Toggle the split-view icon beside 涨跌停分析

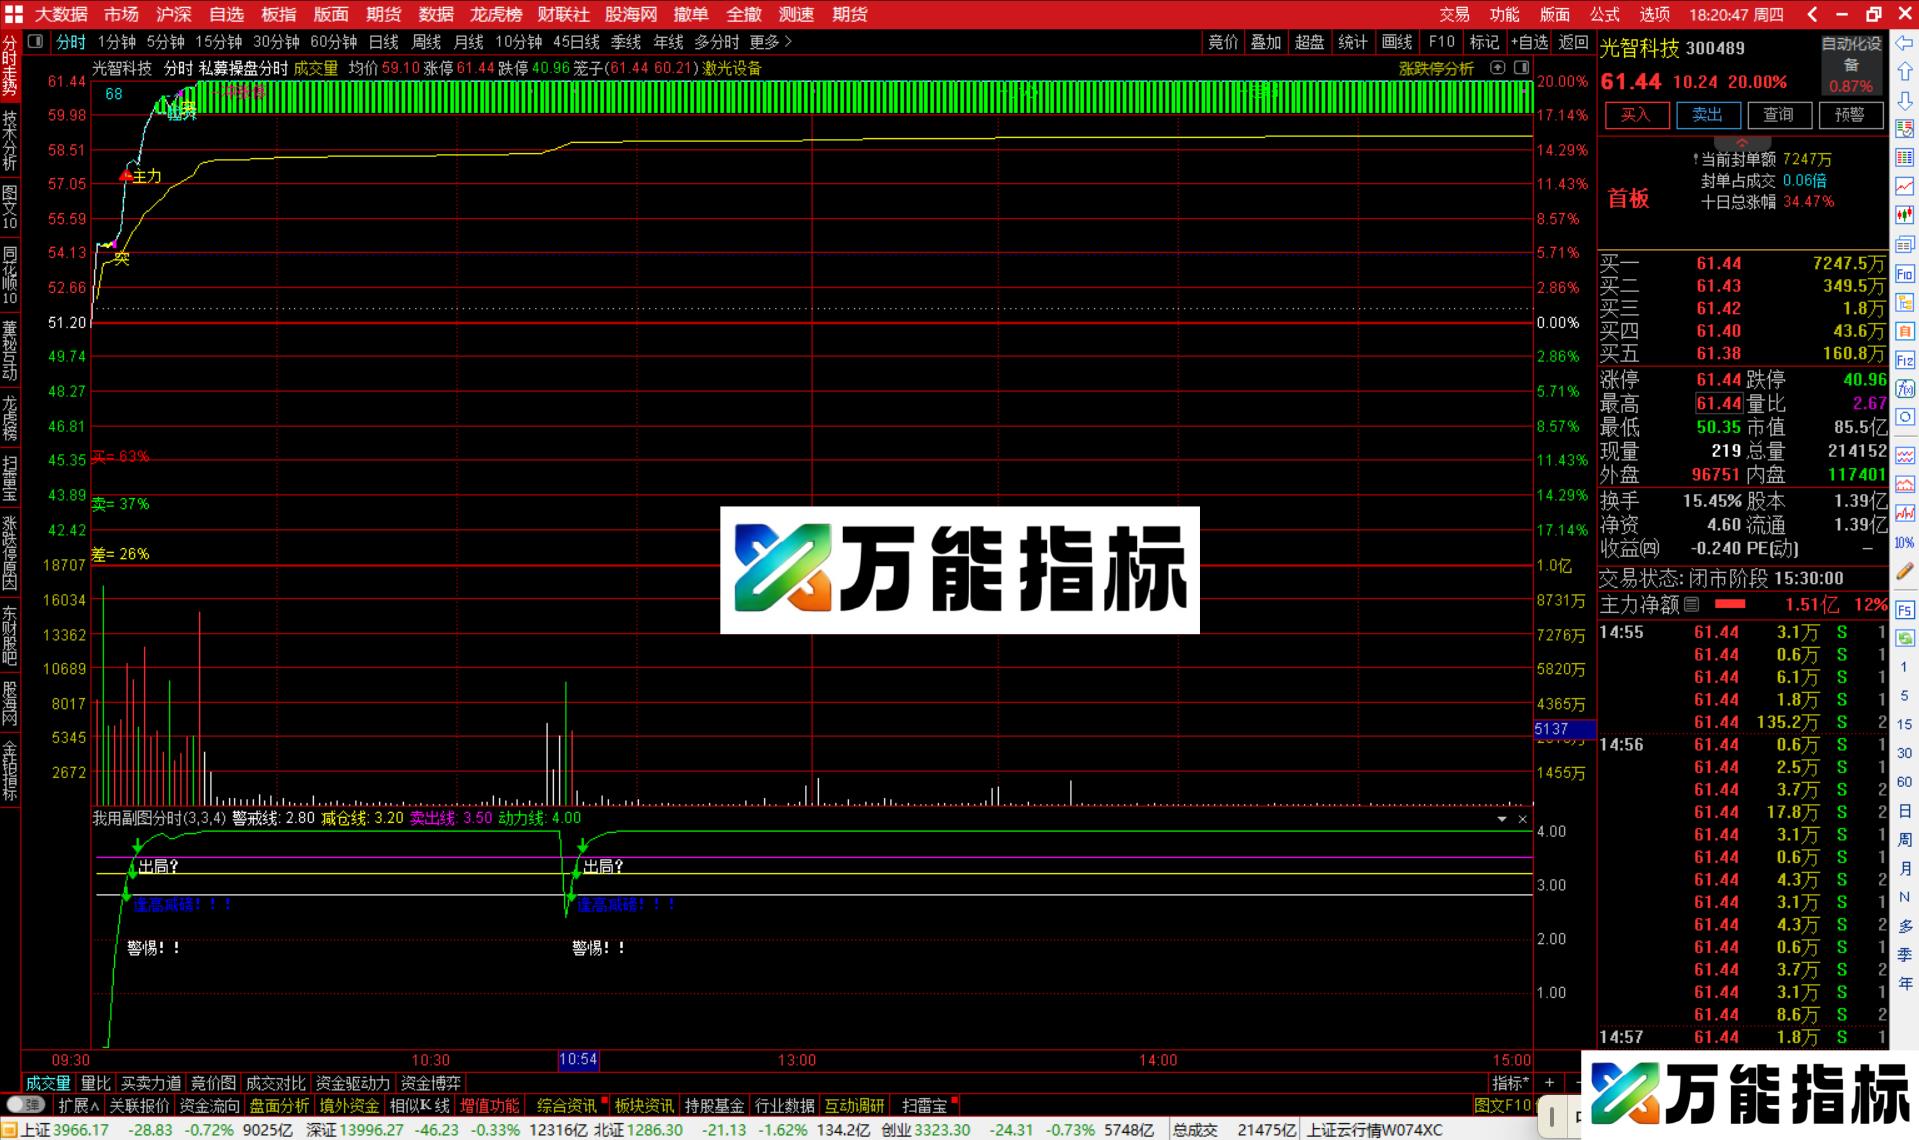click(x=1521, y=68)
